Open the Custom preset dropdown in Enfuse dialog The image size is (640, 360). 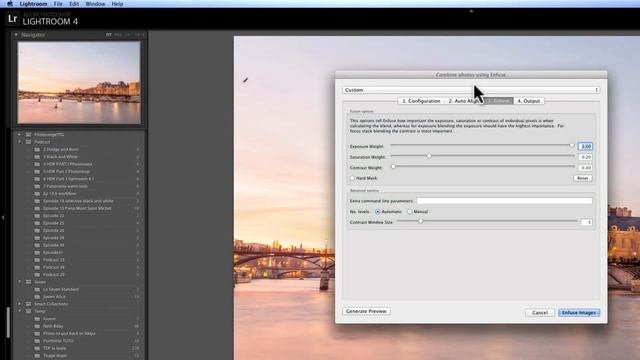[x=471, y=90]
